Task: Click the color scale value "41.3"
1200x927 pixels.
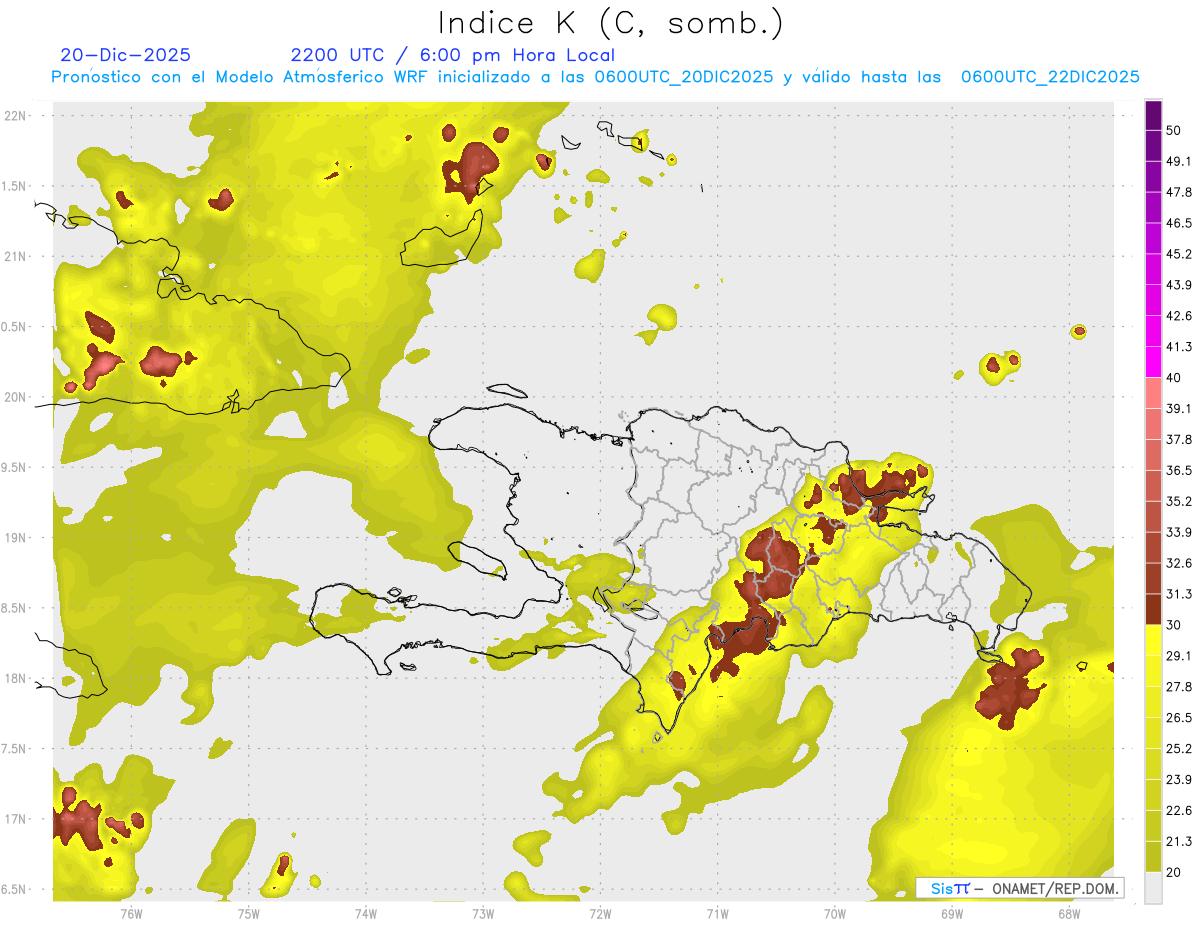Action: [x=1179, y=347]
